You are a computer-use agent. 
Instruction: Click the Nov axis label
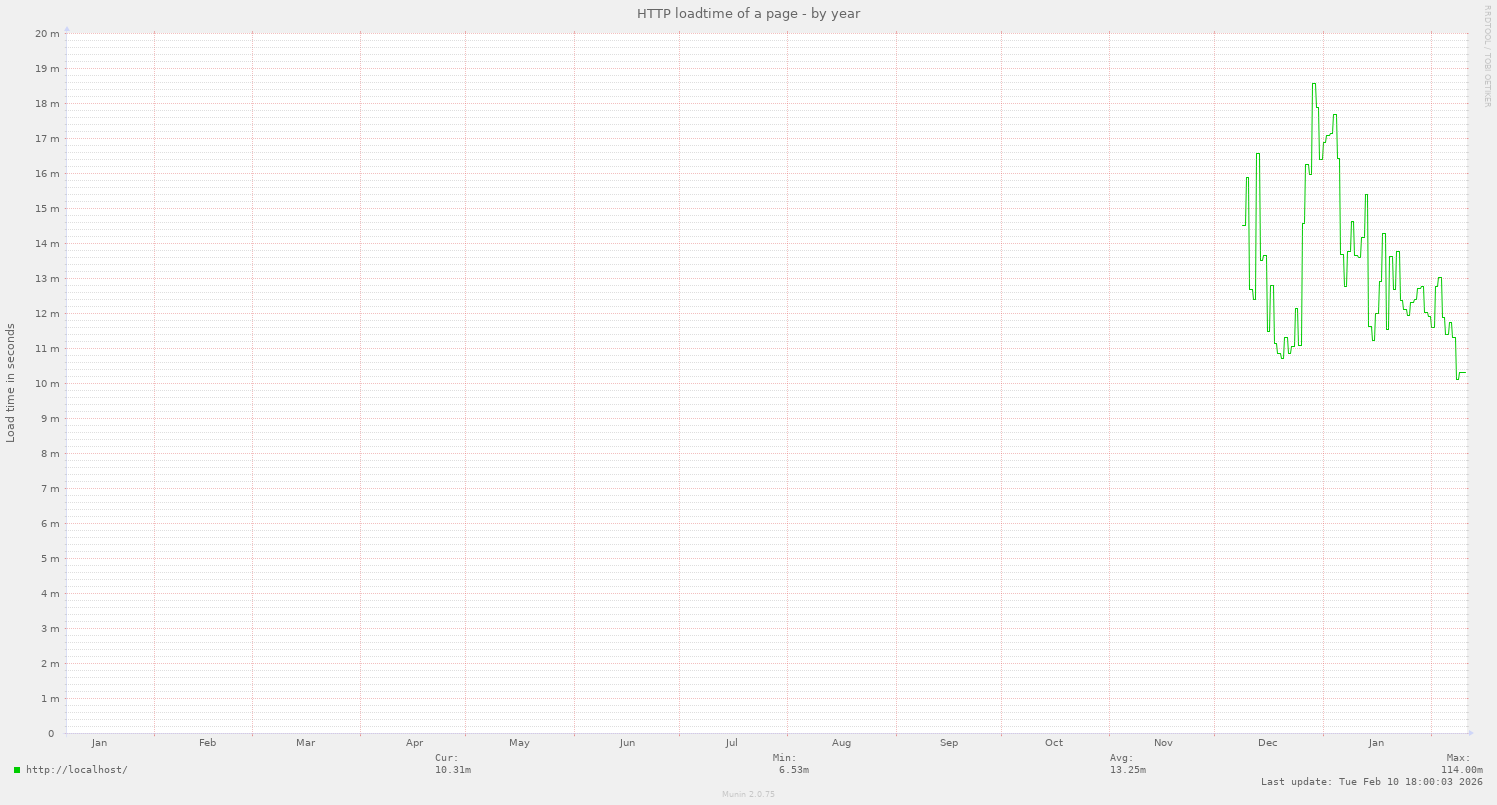[x=1162, y=742]
